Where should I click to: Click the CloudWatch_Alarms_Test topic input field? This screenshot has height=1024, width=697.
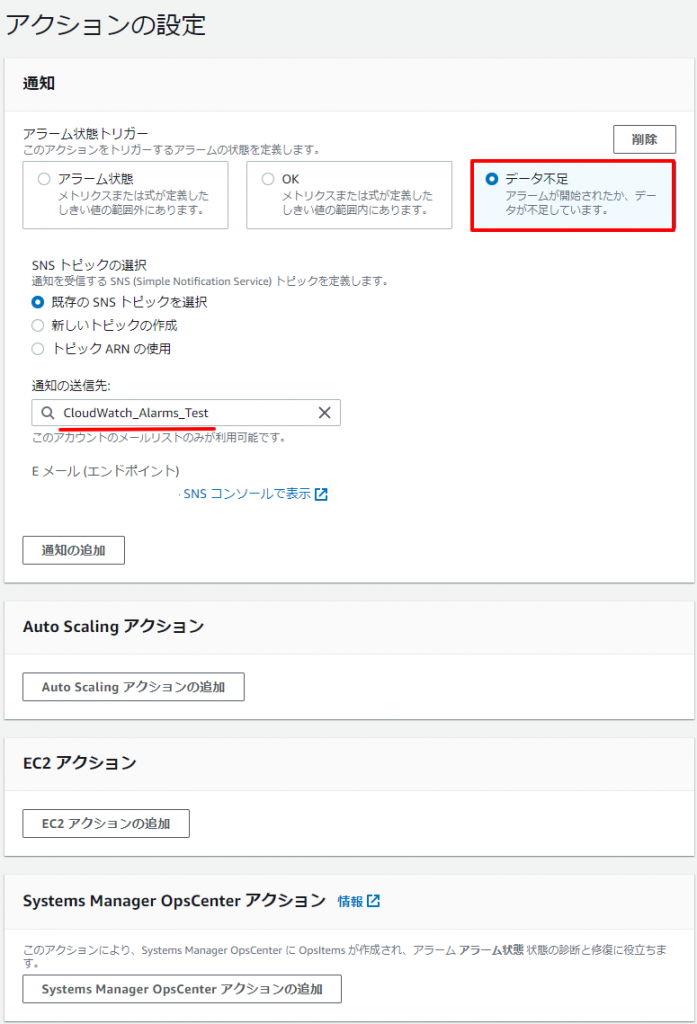[186, 413]
